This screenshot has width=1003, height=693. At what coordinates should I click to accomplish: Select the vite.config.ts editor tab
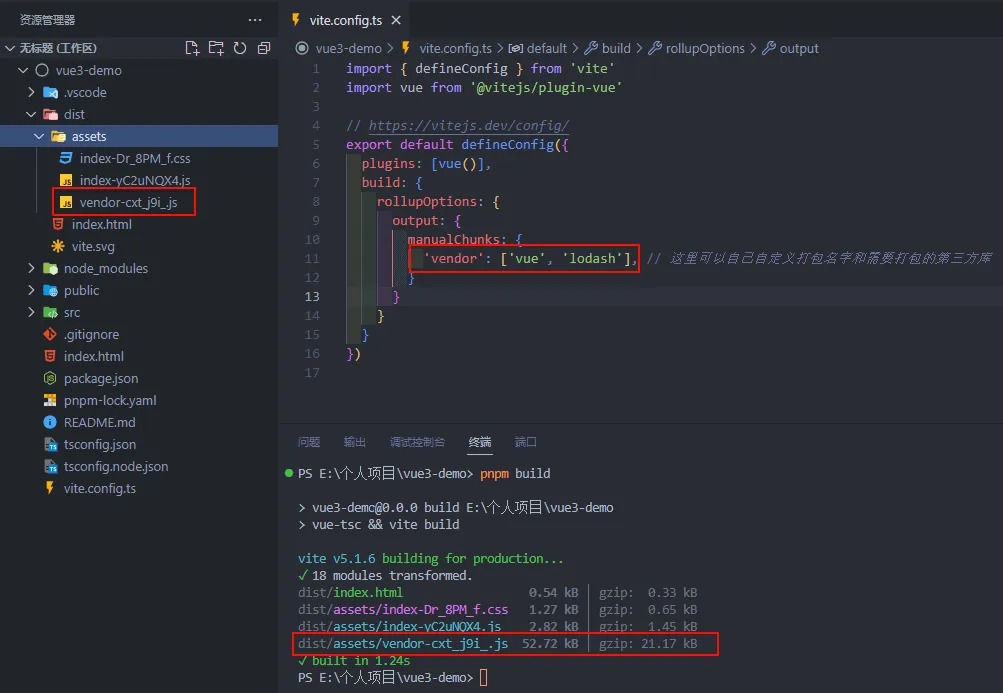[345, 20]
